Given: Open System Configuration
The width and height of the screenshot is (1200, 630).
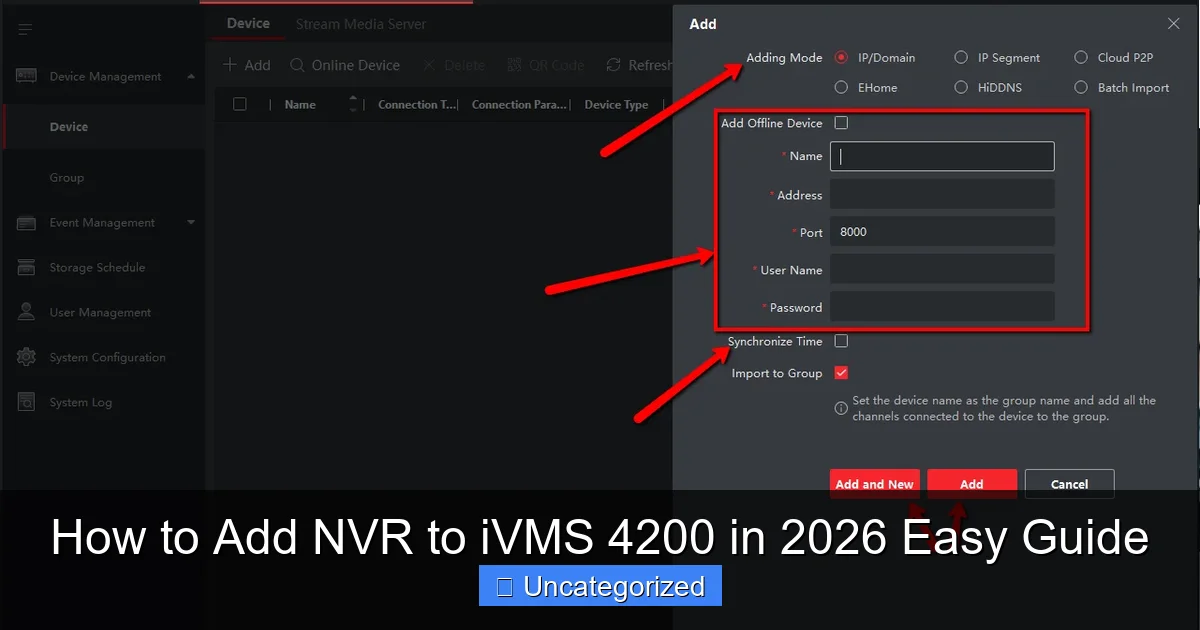Looking at the screenshot, I should tap(107, 357).
